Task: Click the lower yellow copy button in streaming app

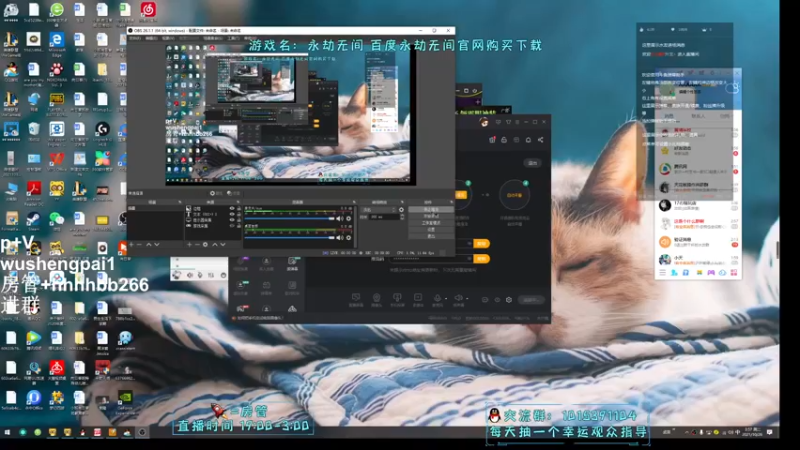Action: pyautogui.click(x=482, y=259)
